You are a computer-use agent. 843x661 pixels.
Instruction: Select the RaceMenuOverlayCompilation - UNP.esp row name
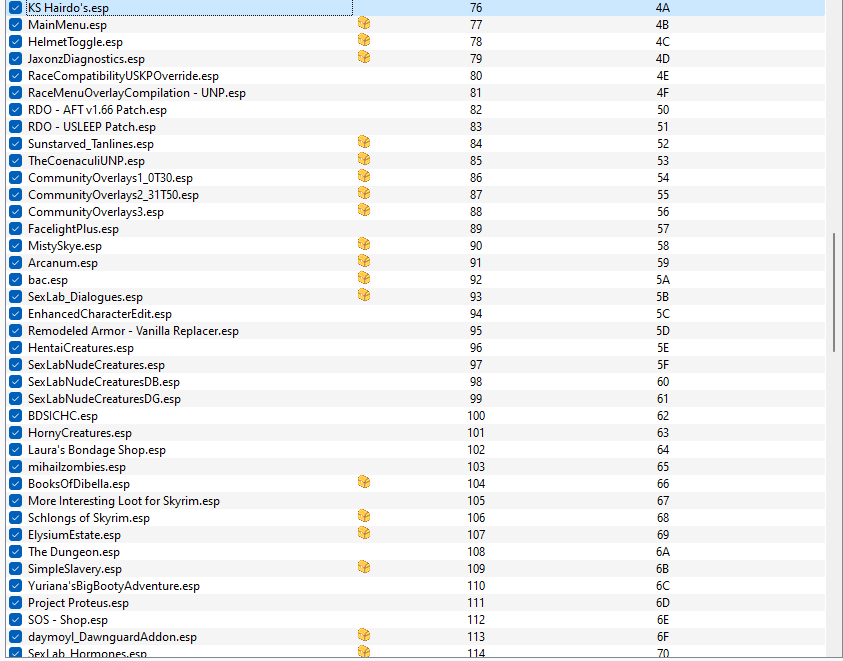coord(137,93)
